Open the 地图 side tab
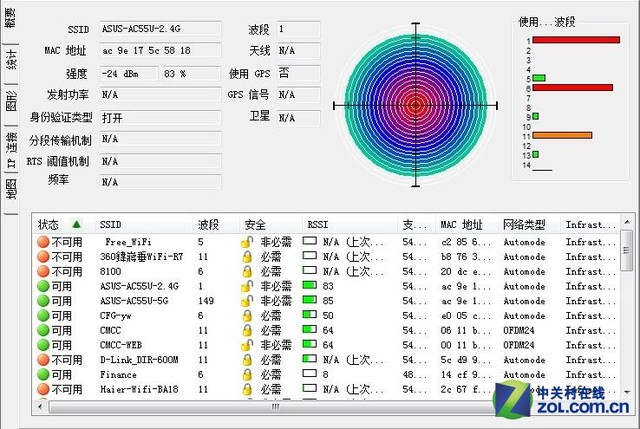Image resolution: width=640 pixels, height=429 pixels. coord(11,189)
